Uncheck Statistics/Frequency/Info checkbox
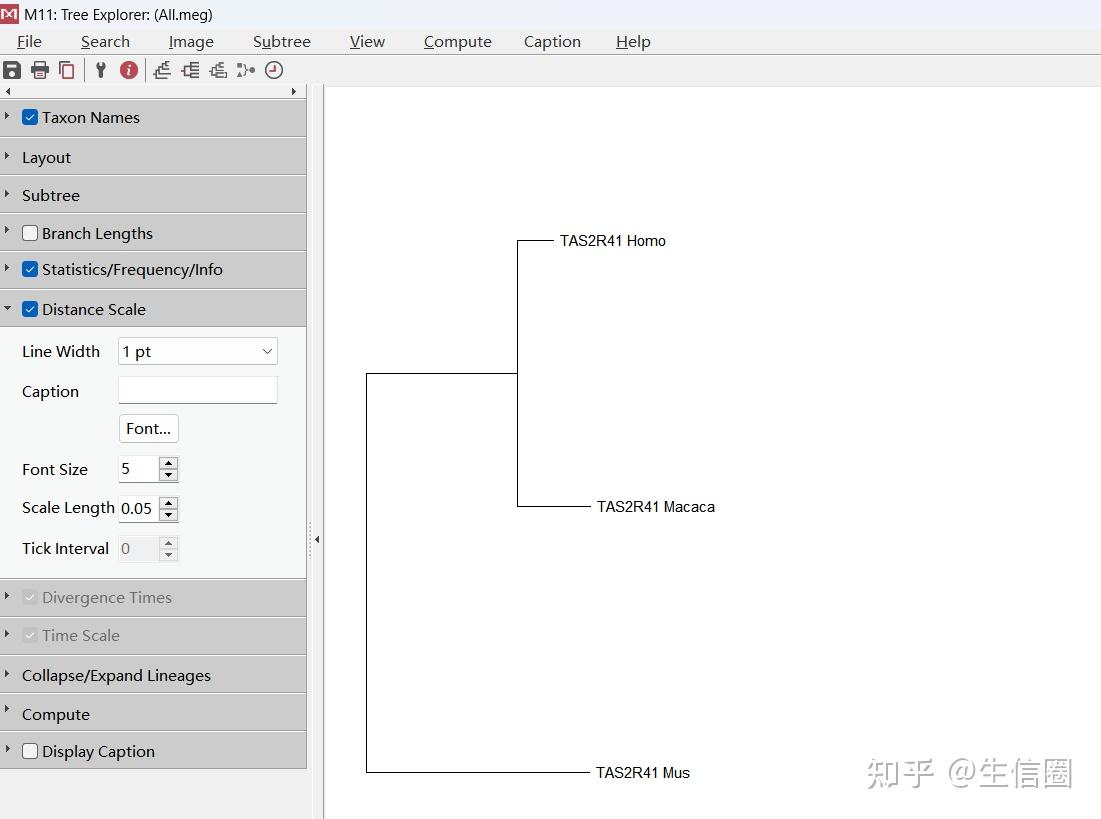The height and width of the screenshot is (819, 1101). [29, 270]
